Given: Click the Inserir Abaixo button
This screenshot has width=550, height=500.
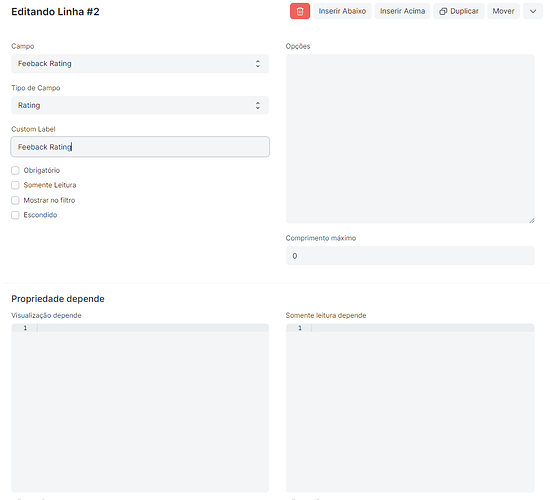Looking at the screenshot, I should tap(342, 11).
